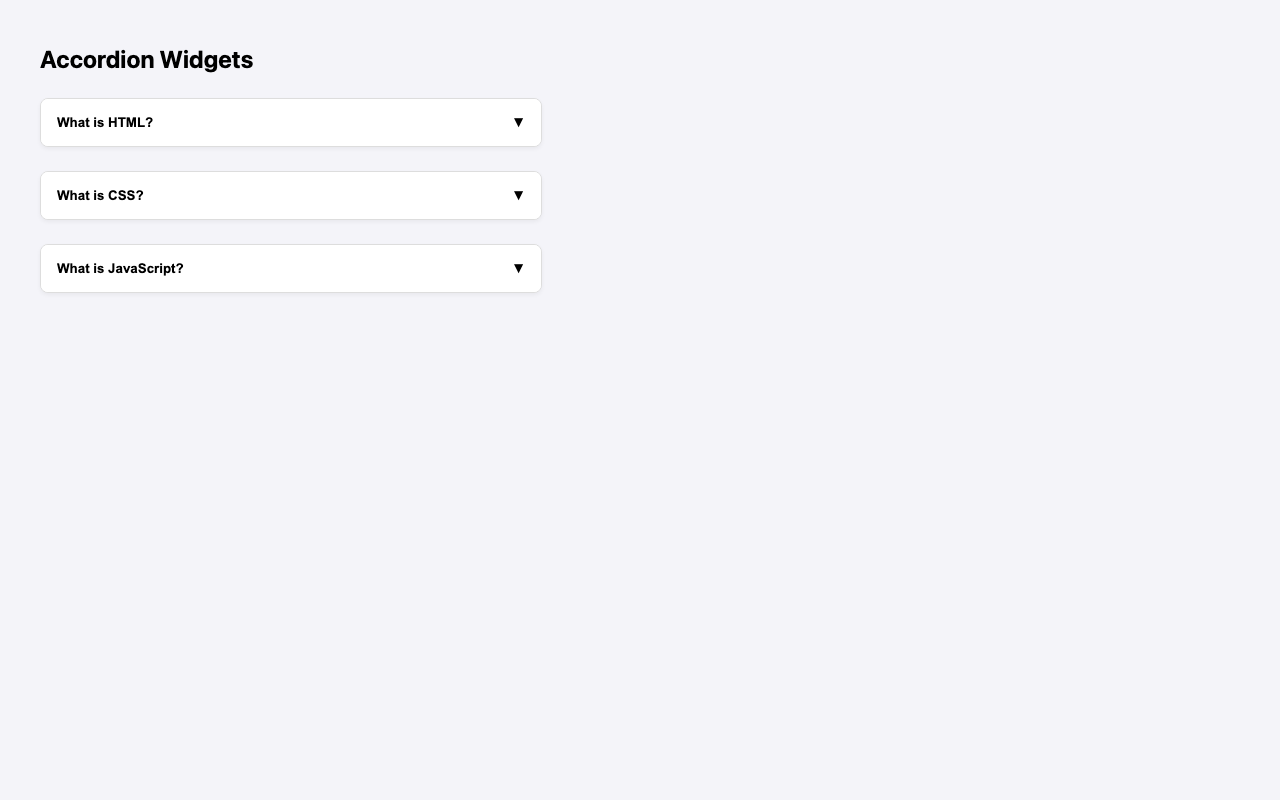Select the "What is JavaScript?" header text
Screen dimensions: 1280x800
120,268
